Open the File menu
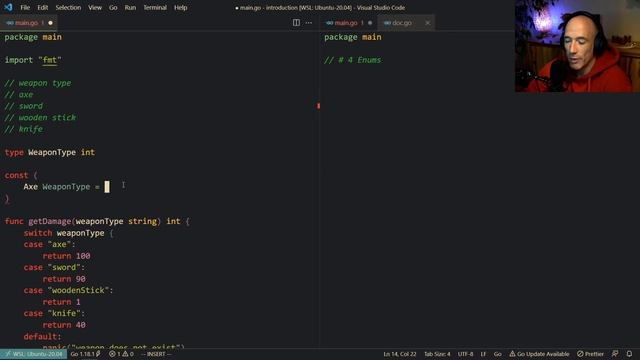640x360 pixels. 25,7
